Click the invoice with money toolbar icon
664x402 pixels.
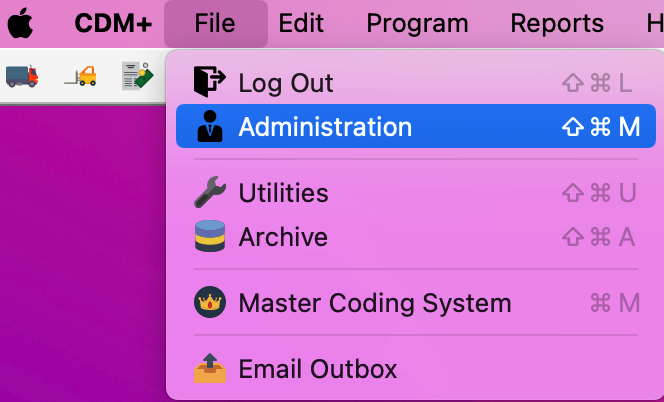pyautogui.click(x=137, y=75)
